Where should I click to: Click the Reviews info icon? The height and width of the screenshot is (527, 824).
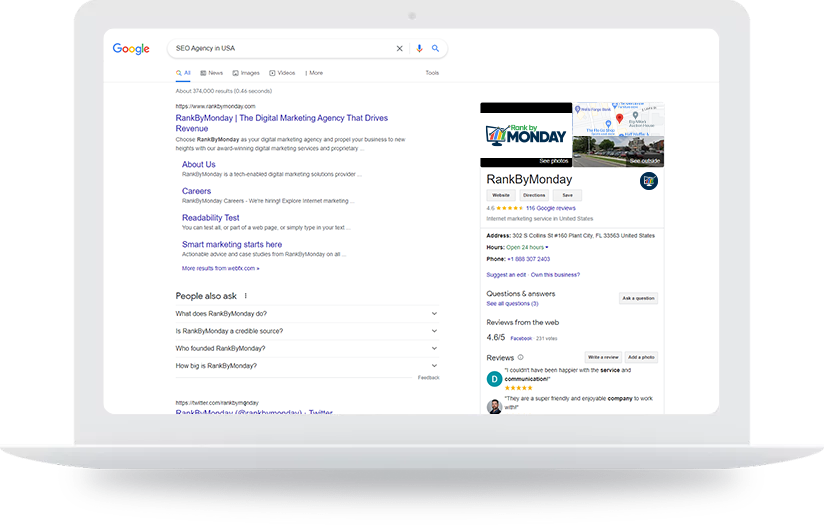521,357
